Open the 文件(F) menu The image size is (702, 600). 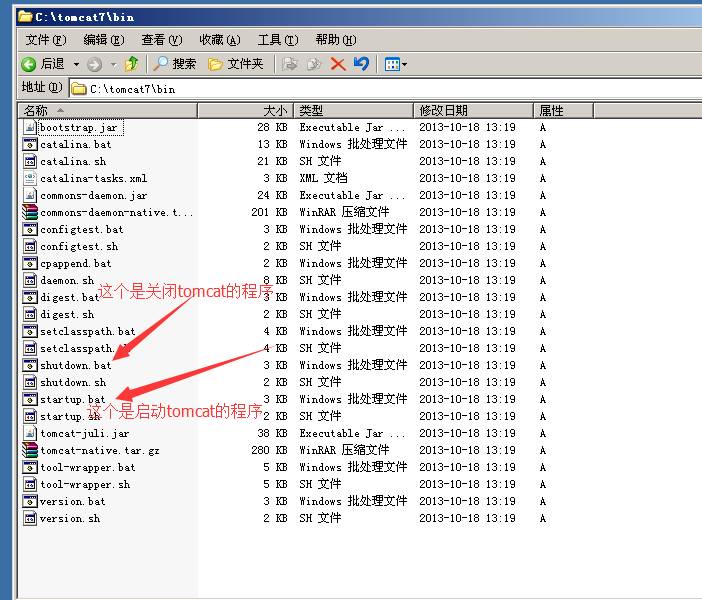click(46, 40)
